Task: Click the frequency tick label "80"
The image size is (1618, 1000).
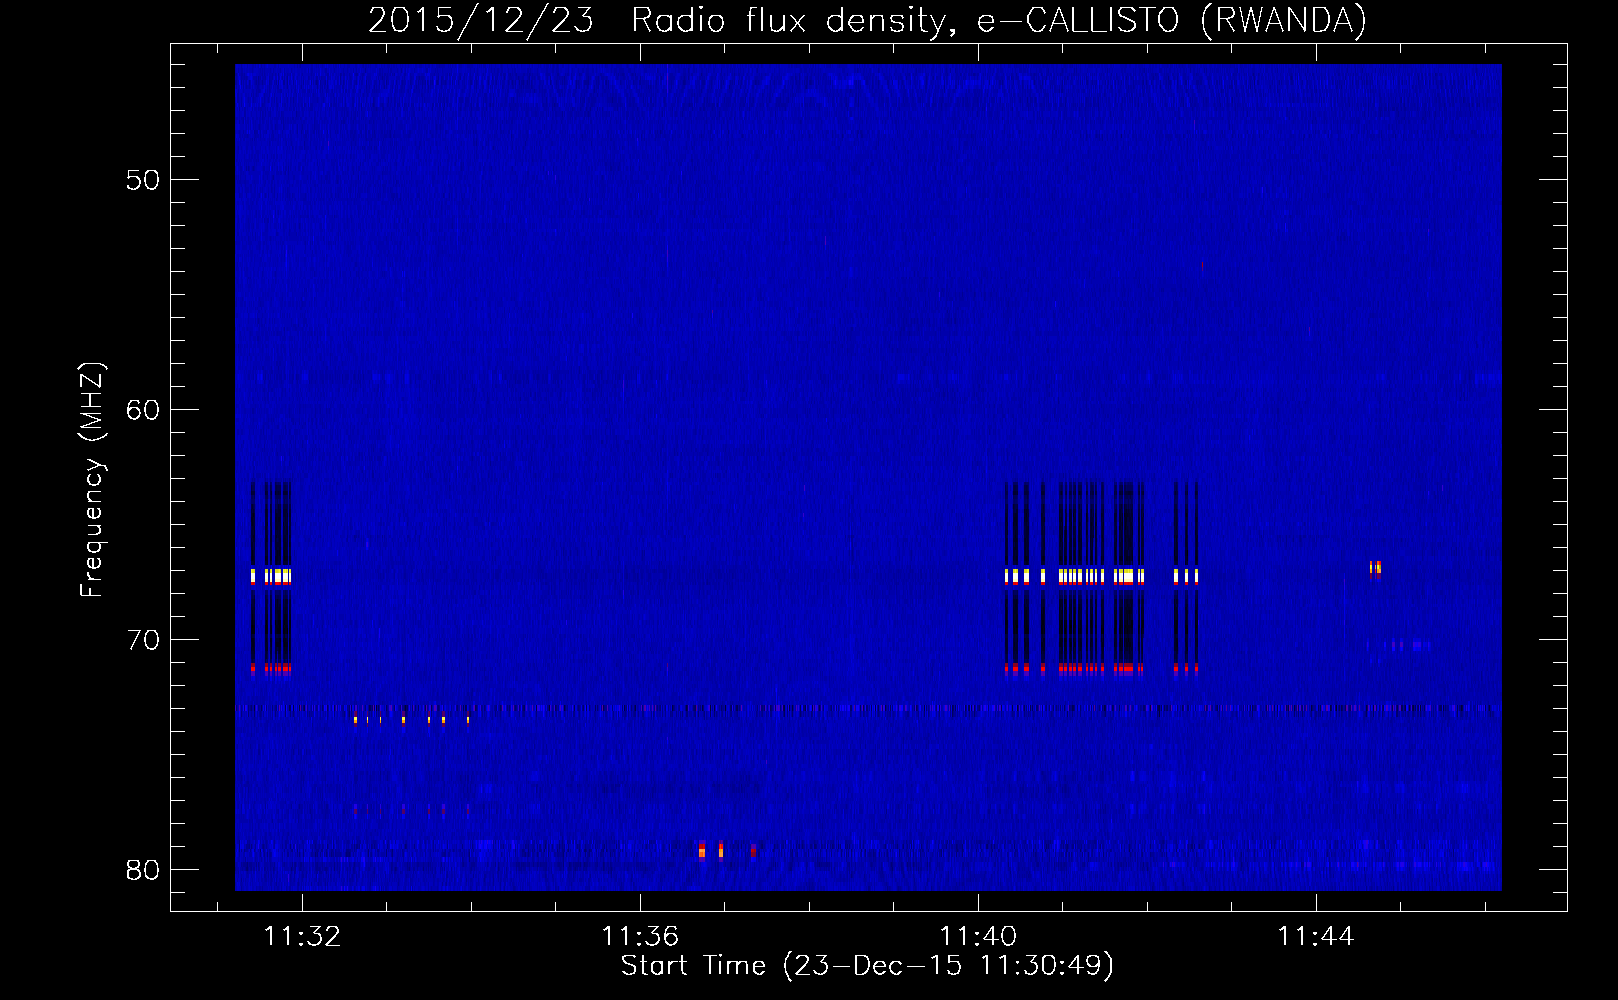Action: coord(143,870)
